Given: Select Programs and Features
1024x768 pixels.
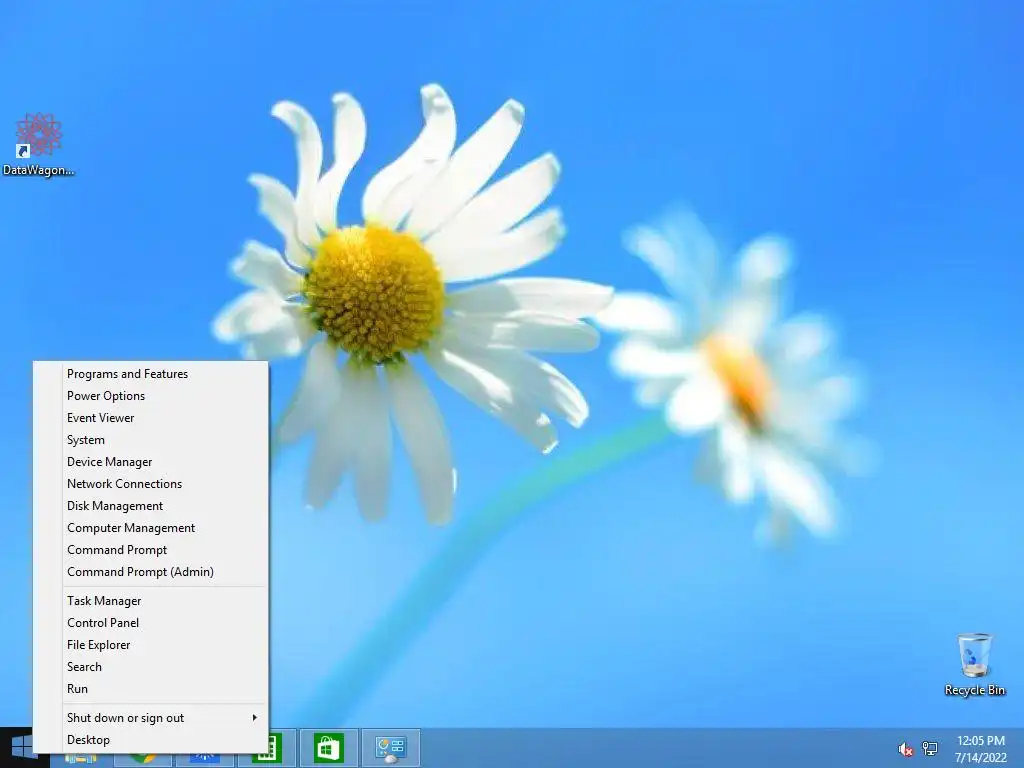Looking at the screenshot, I should pos(150,374).
